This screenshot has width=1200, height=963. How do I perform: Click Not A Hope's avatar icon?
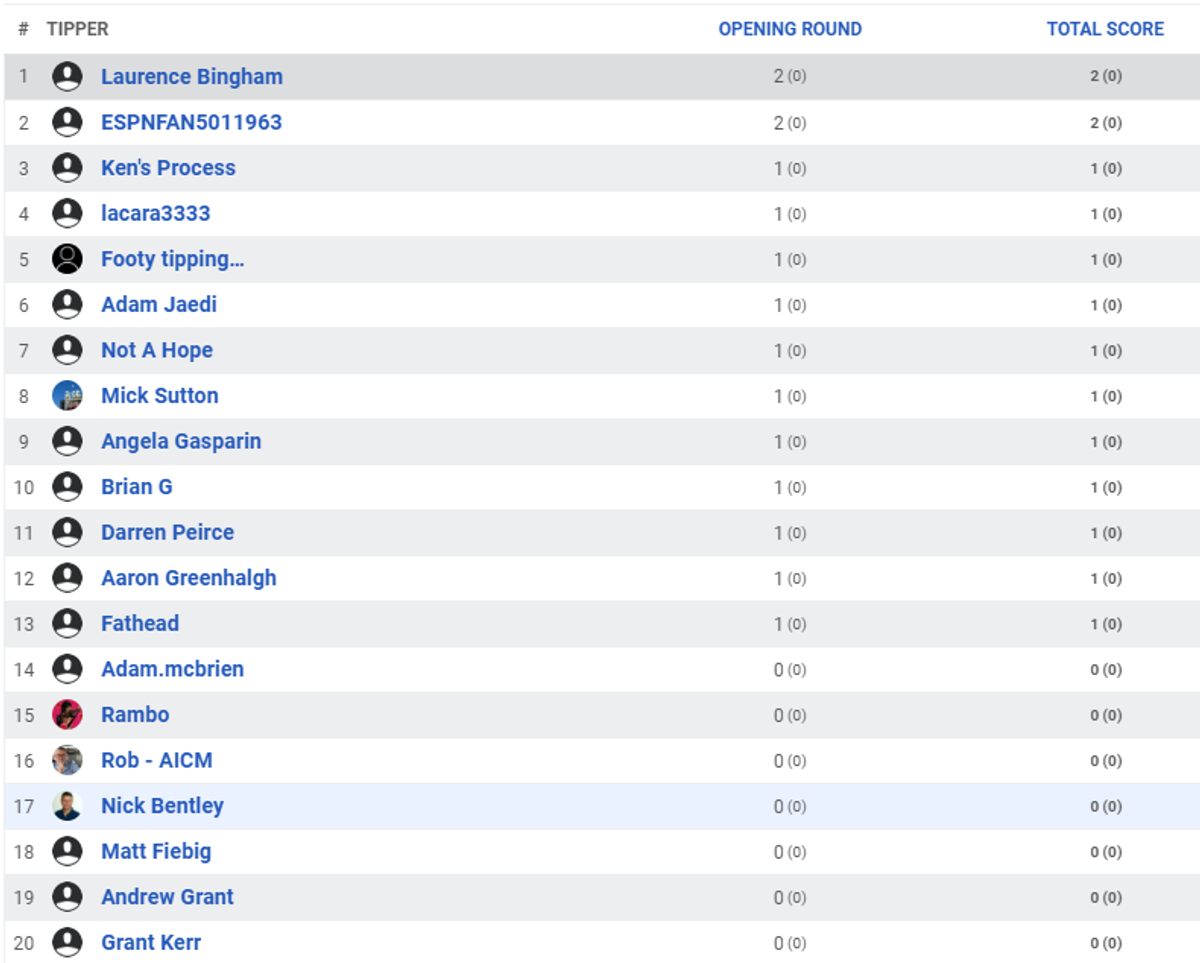[67, 350]
